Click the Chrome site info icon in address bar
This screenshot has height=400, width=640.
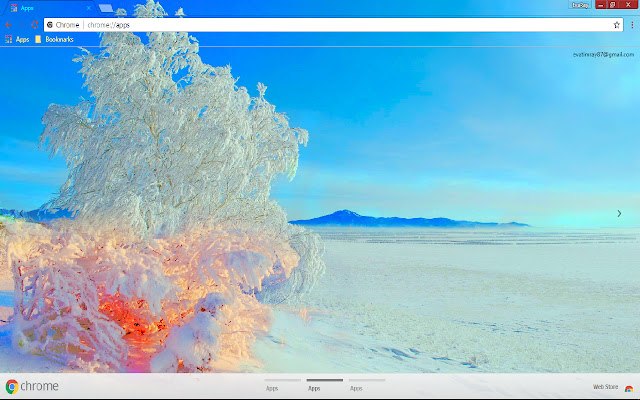[x=50, y=25]
